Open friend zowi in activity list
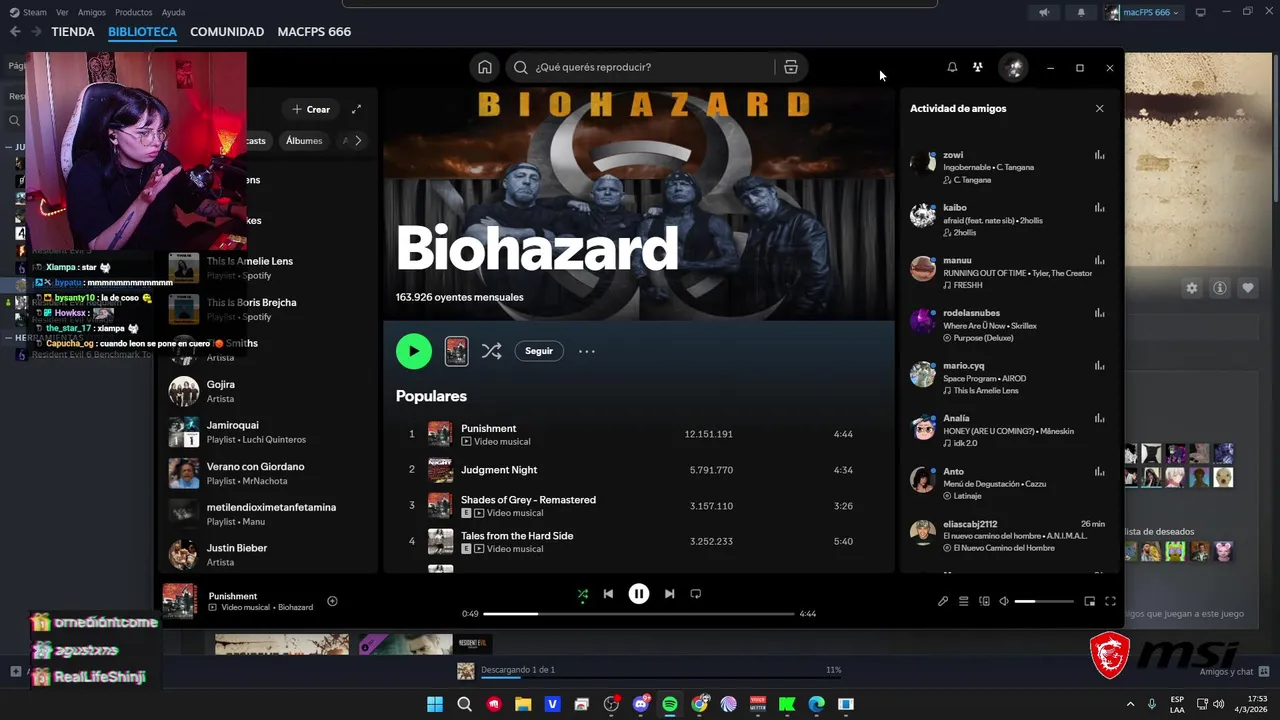The width and height of the screenshot is (1280, 720). (953, 155)
